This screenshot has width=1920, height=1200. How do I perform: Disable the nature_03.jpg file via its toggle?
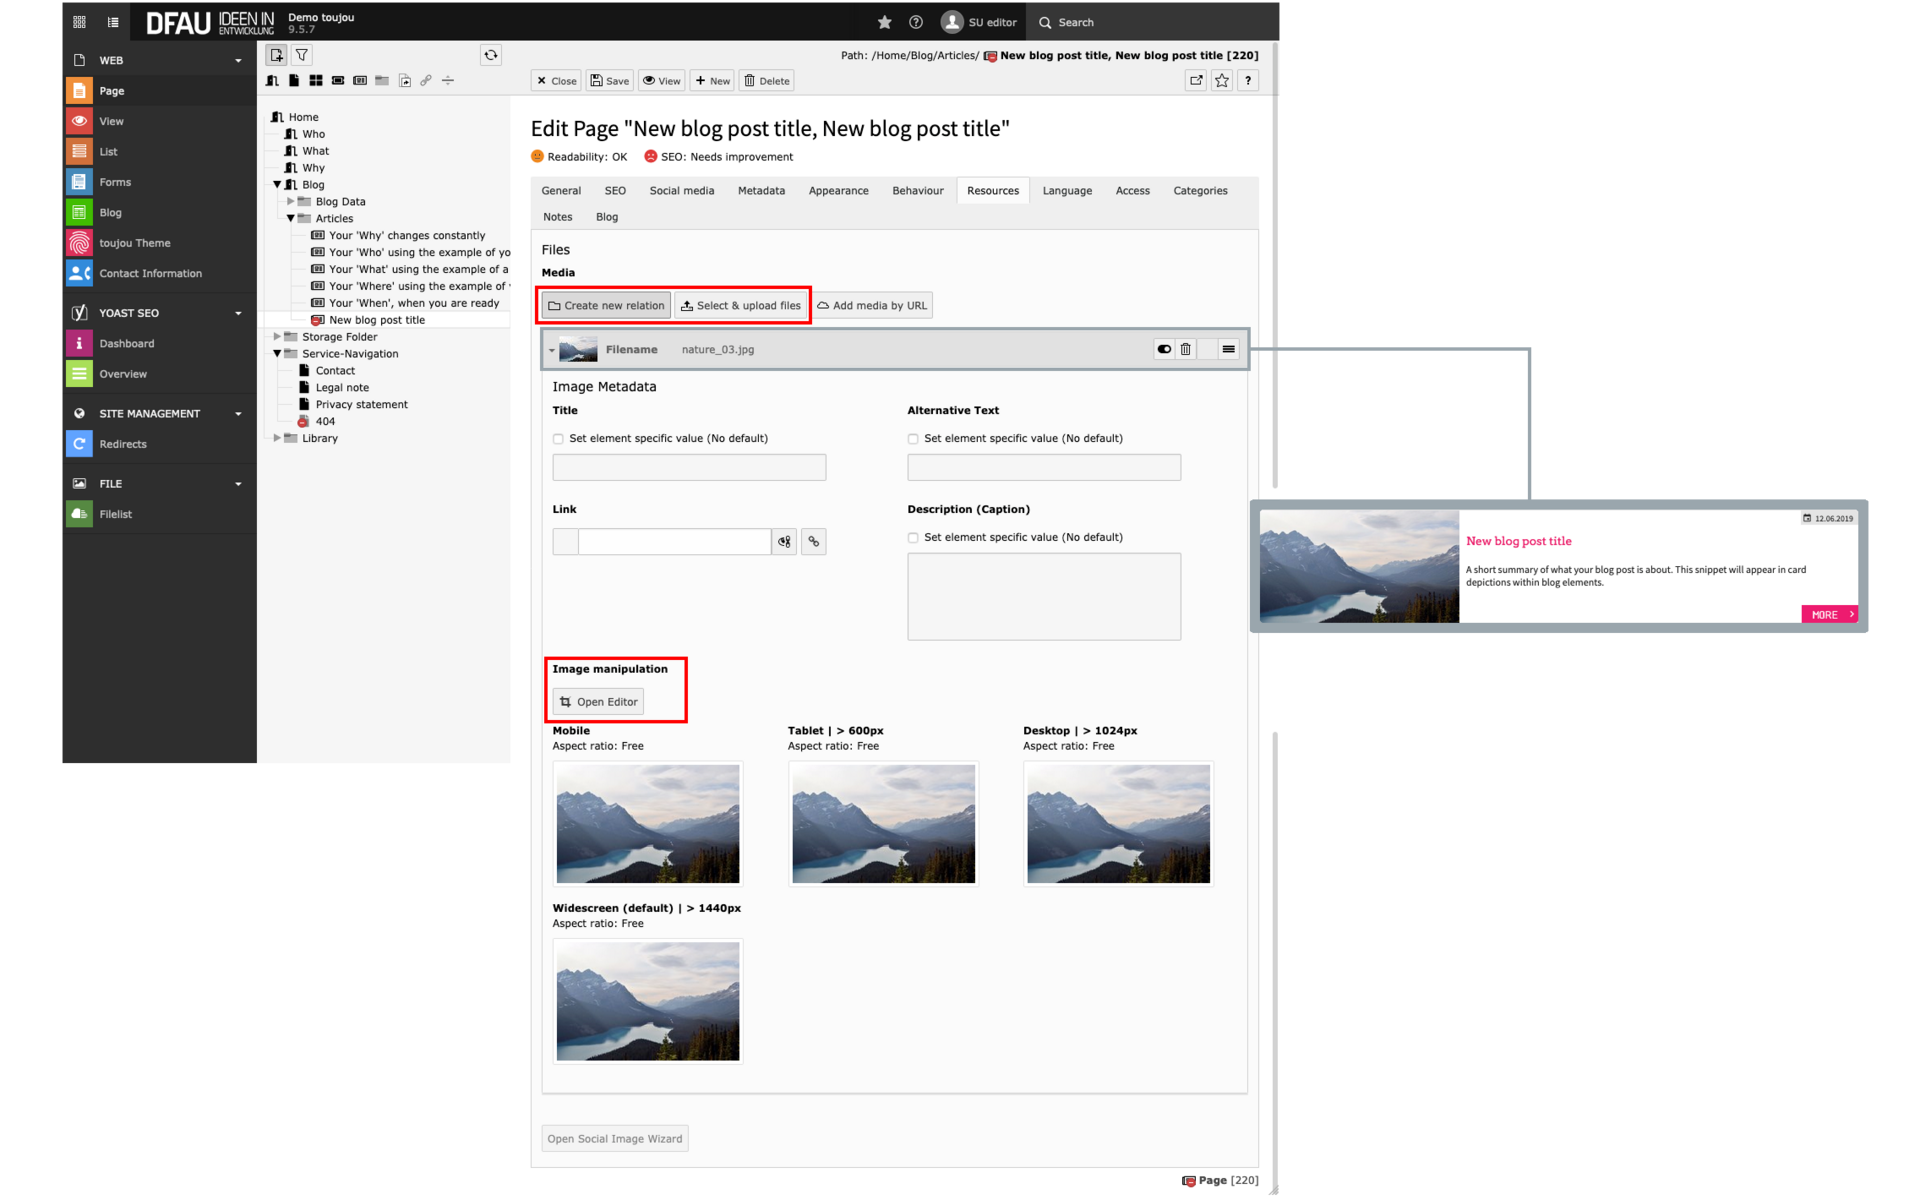click(1163, 349)
